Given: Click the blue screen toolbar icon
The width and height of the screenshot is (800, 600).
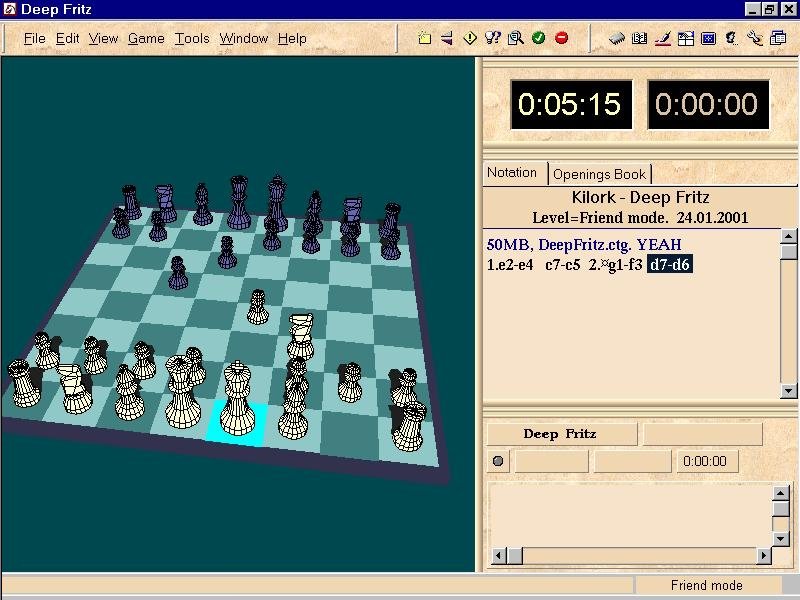Looking at the screenshot, I should (x=709, y=38).
